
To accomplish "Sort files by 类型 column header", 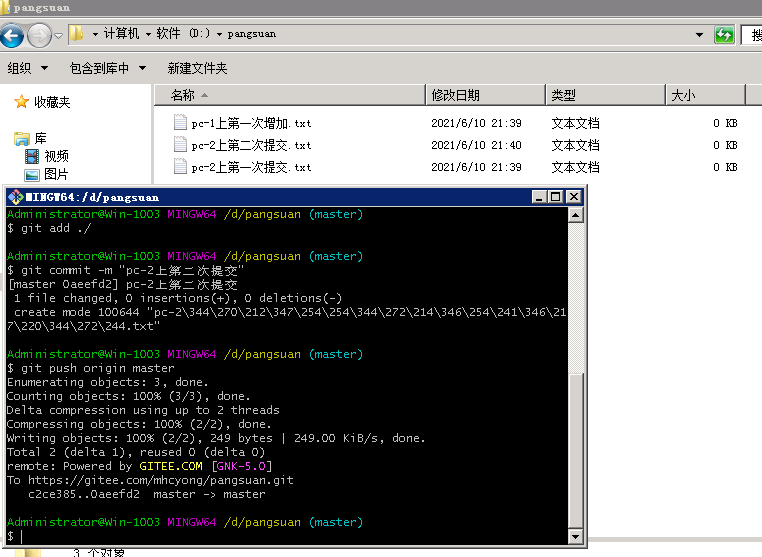I will [x=563, y=95].
